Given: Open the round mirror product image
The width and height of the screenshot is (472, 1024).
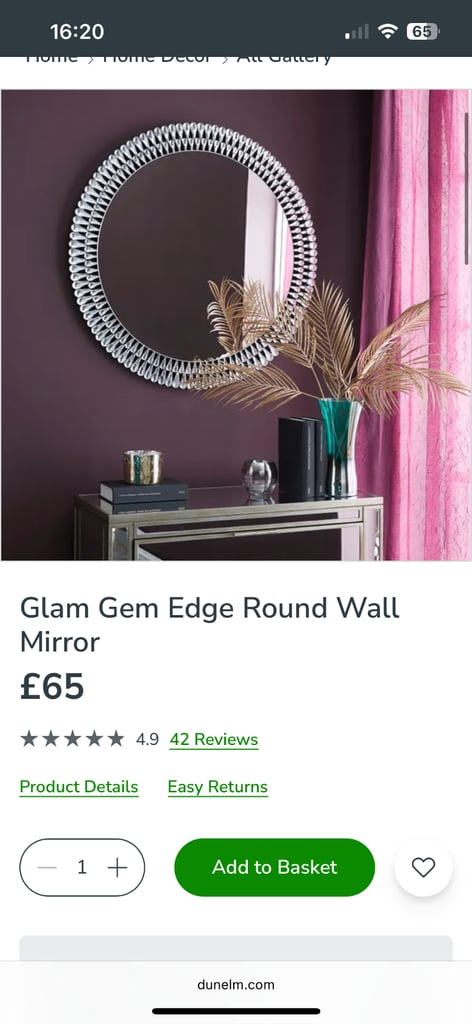Looking at the screenshot, I should [x=236, y=325].
